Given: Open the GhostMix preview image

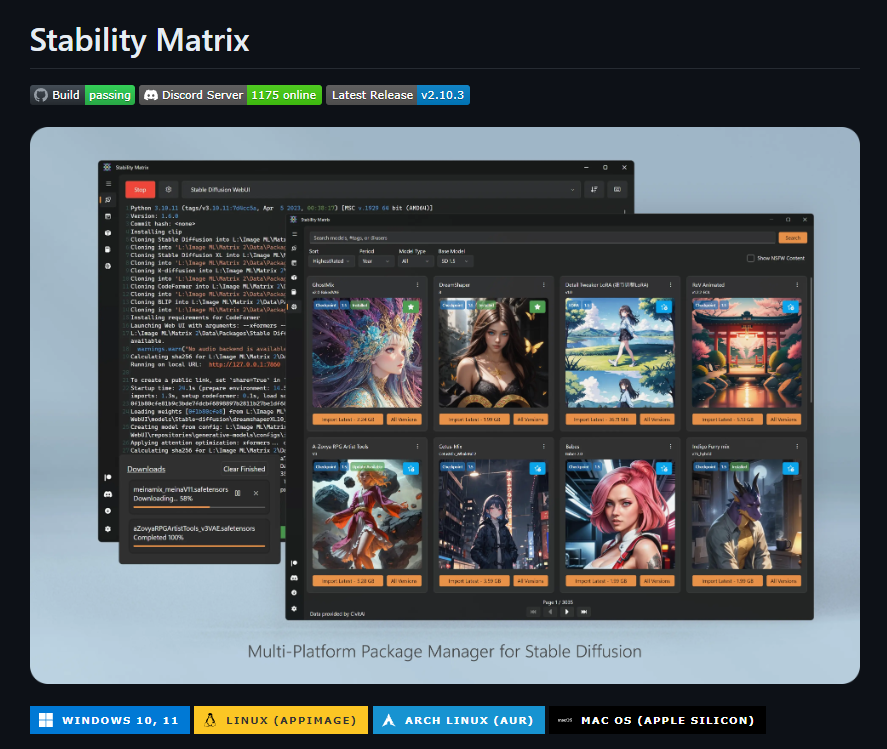Looking at the screenshot, I should click(367, 352).
